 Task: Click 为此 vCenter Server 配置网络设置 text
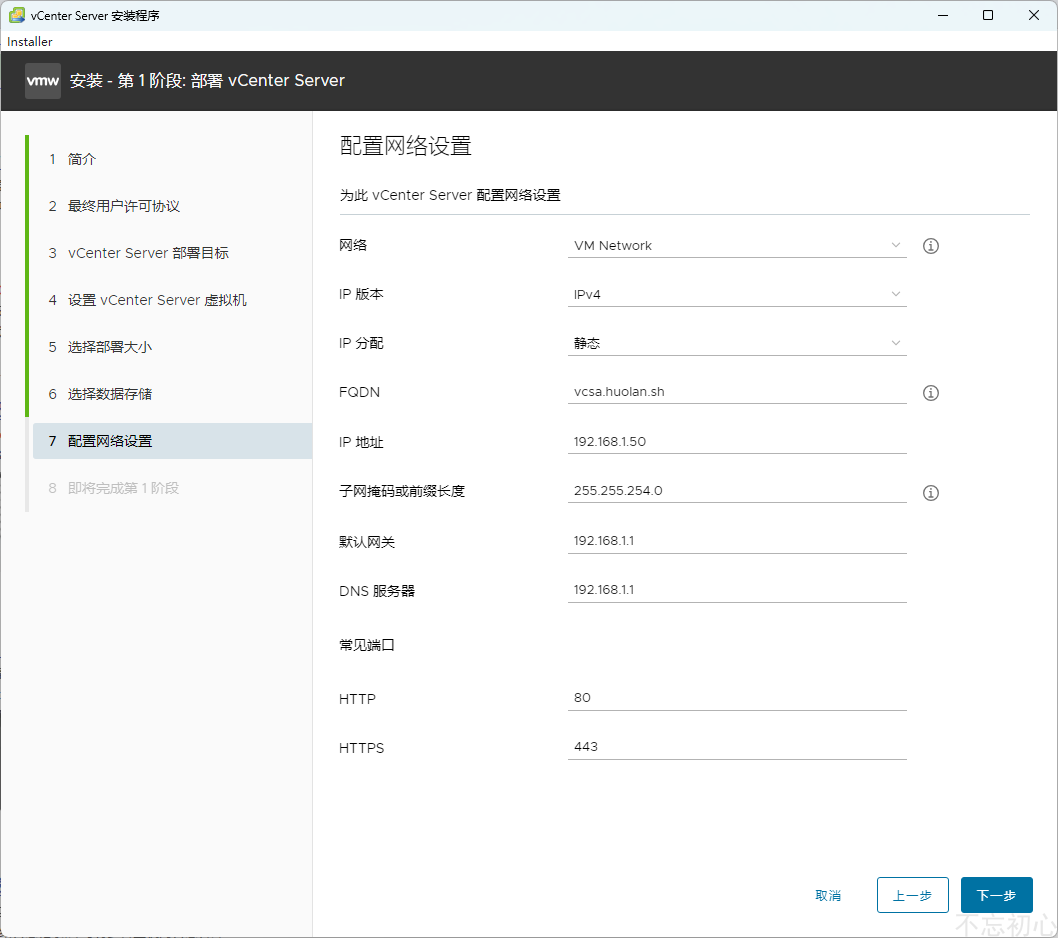450,196
